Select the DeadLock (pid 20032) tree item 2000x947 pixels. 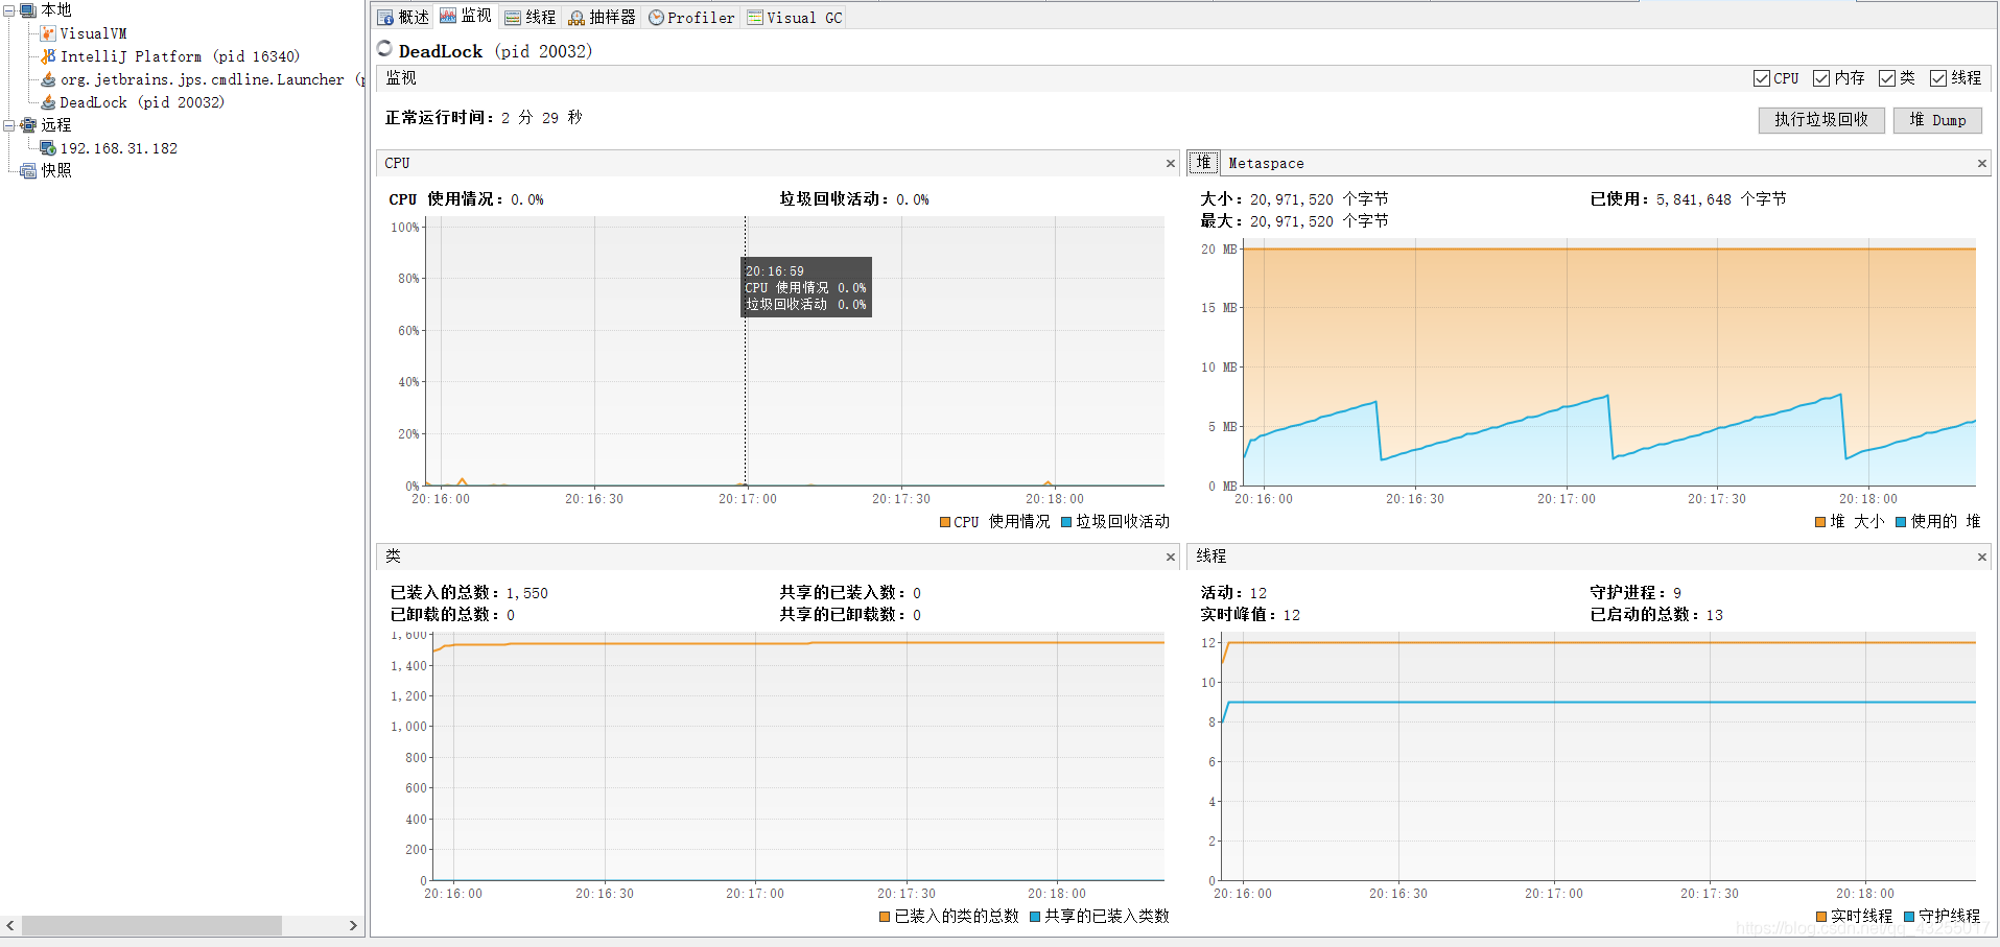coord(141,102)
